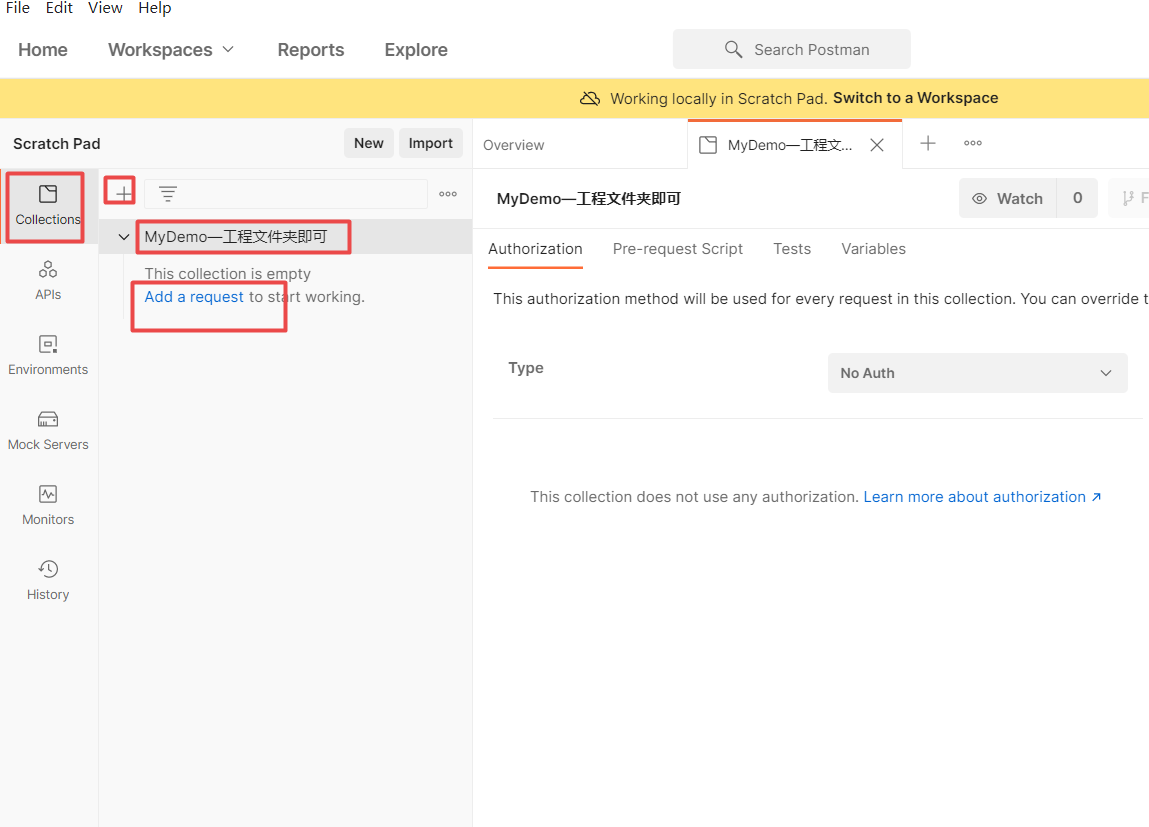
Task: Click the cloud-offline icon in the yellow banner
Action: pos(590,98)
